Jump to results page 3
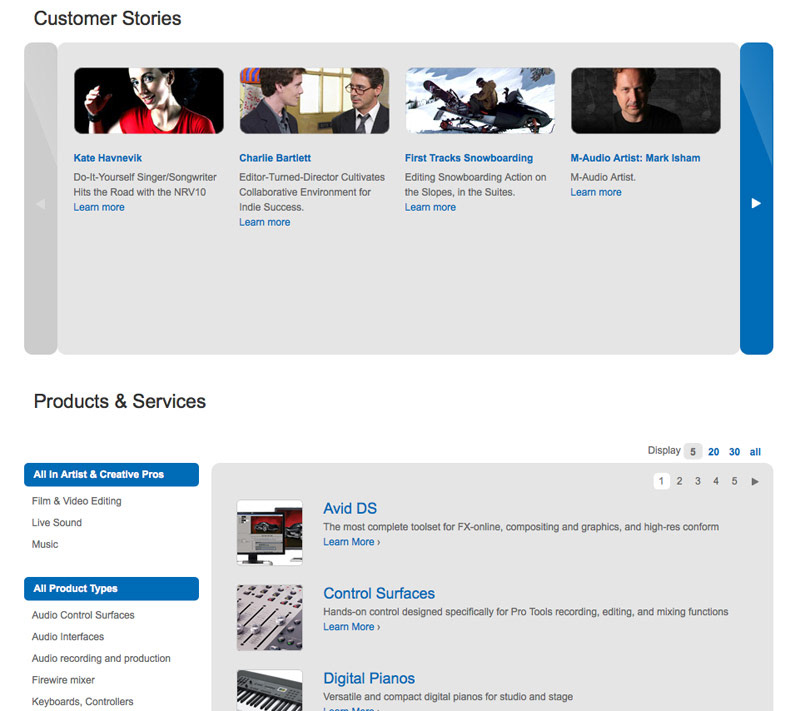The image size is (800, 711). [697, 481]
